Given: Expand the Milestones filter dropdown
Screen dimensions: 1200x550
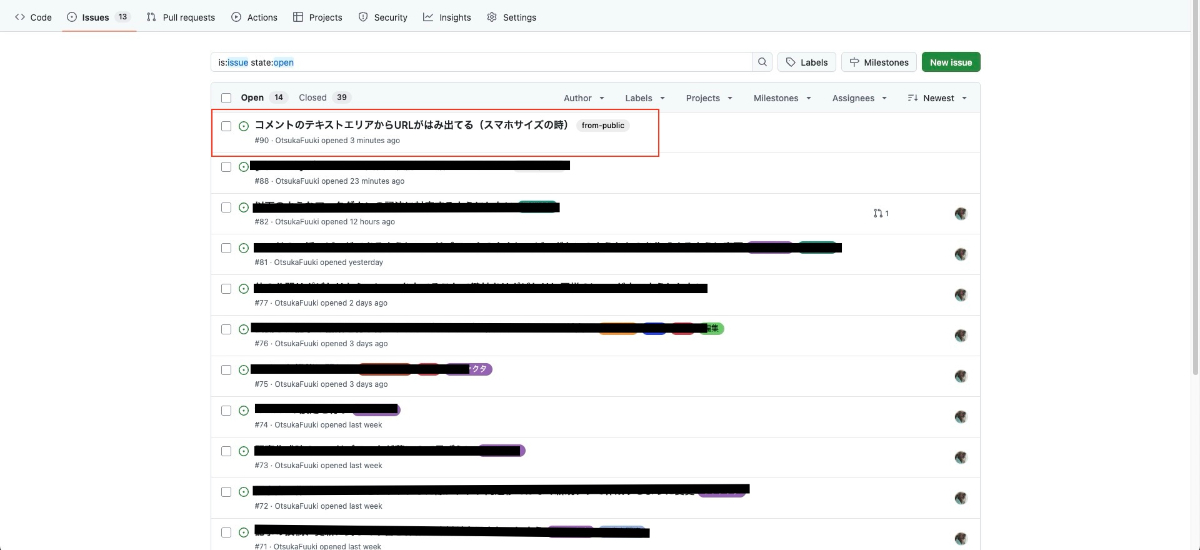Looking at the screenshot, I should pos(782,98).
